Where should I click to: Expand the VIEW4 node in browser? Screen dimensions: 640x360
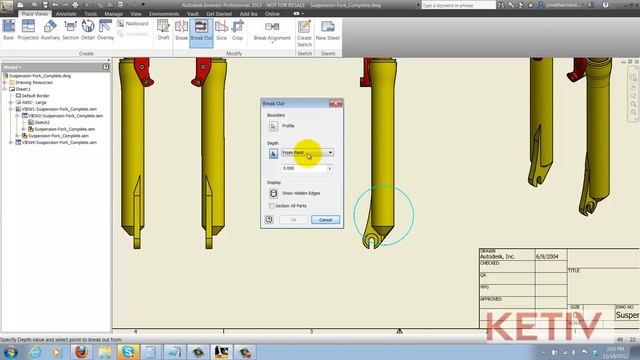11,142
